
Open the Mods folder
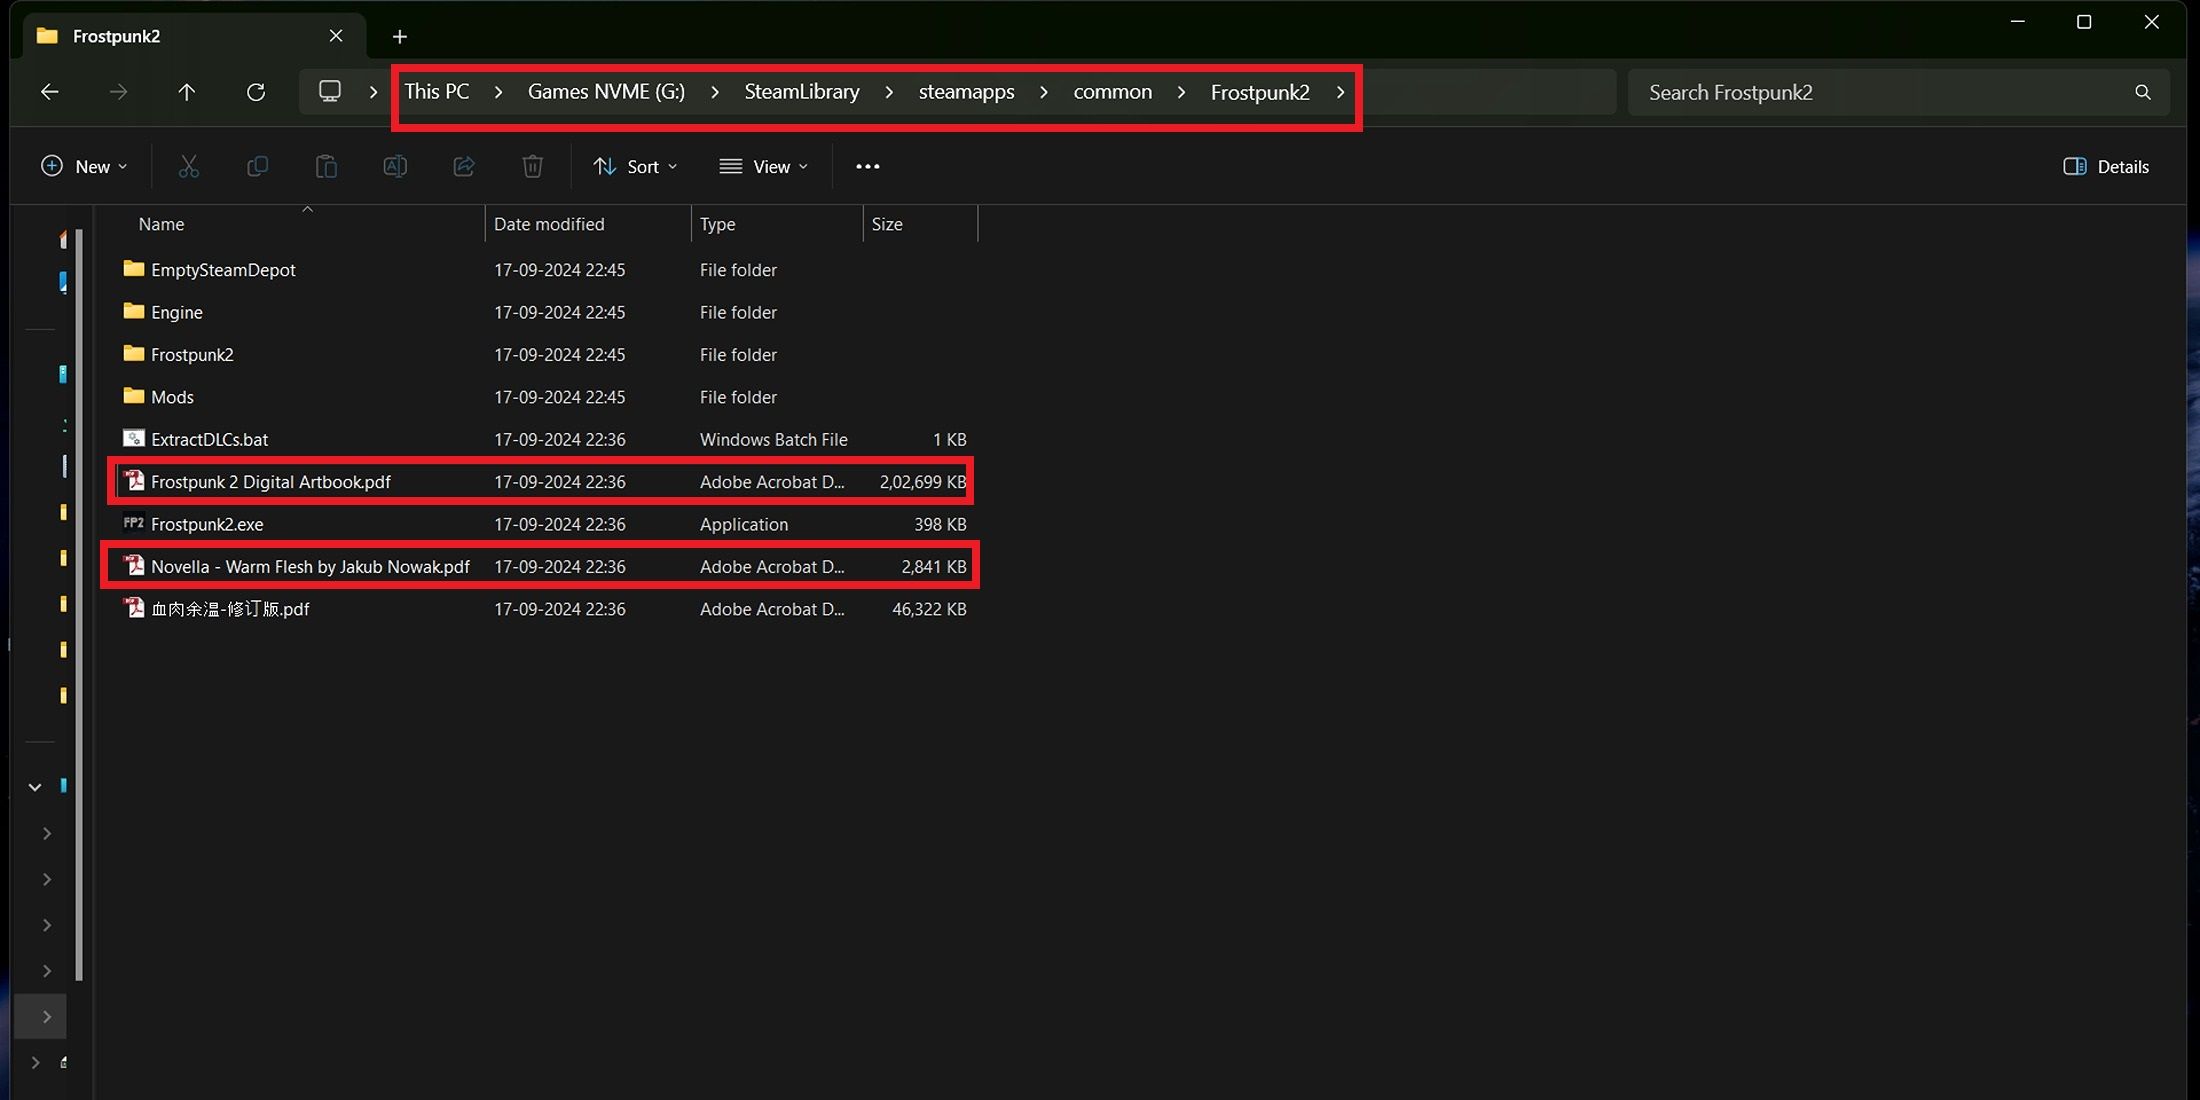coord(171,396)
